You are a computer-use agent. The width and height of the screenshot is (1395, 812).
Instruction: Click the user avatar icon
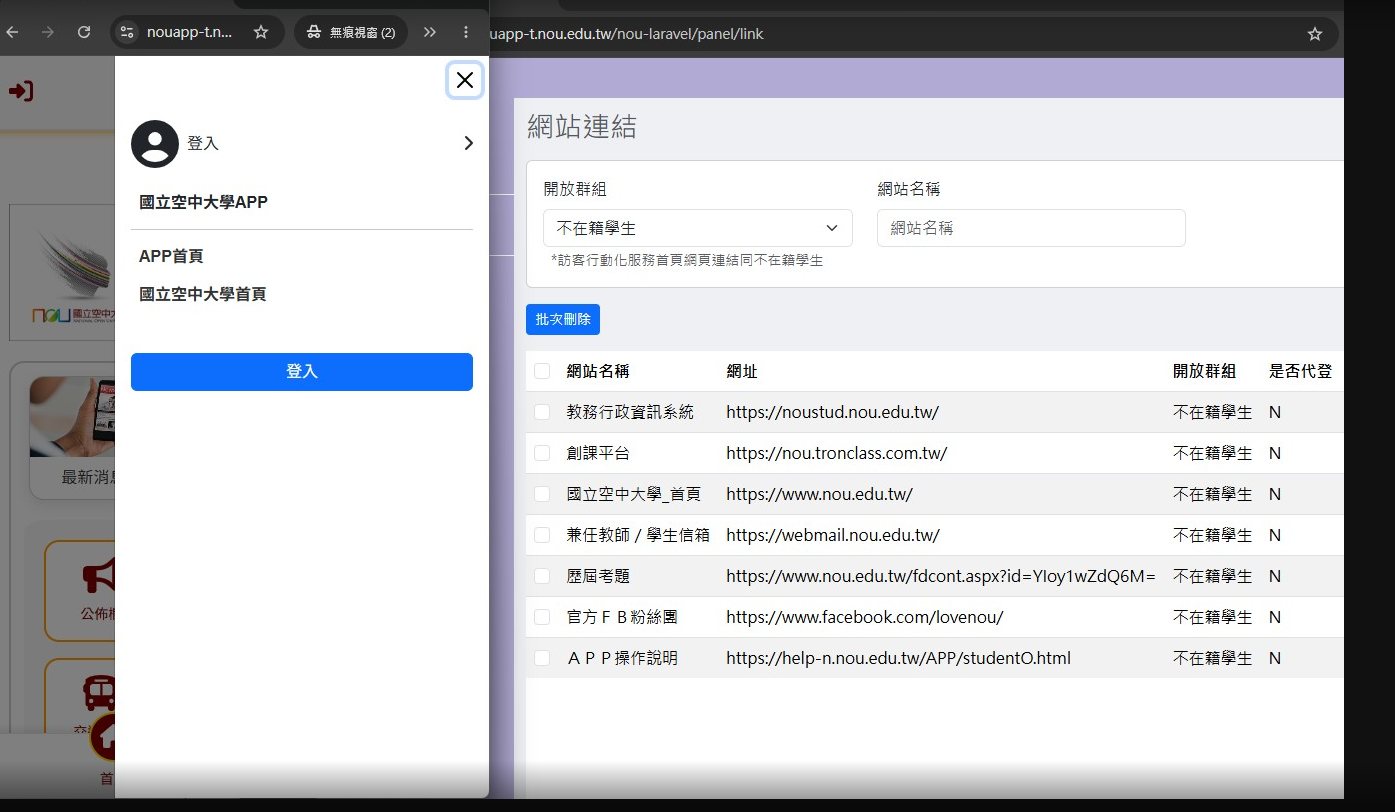pos(155,144)
